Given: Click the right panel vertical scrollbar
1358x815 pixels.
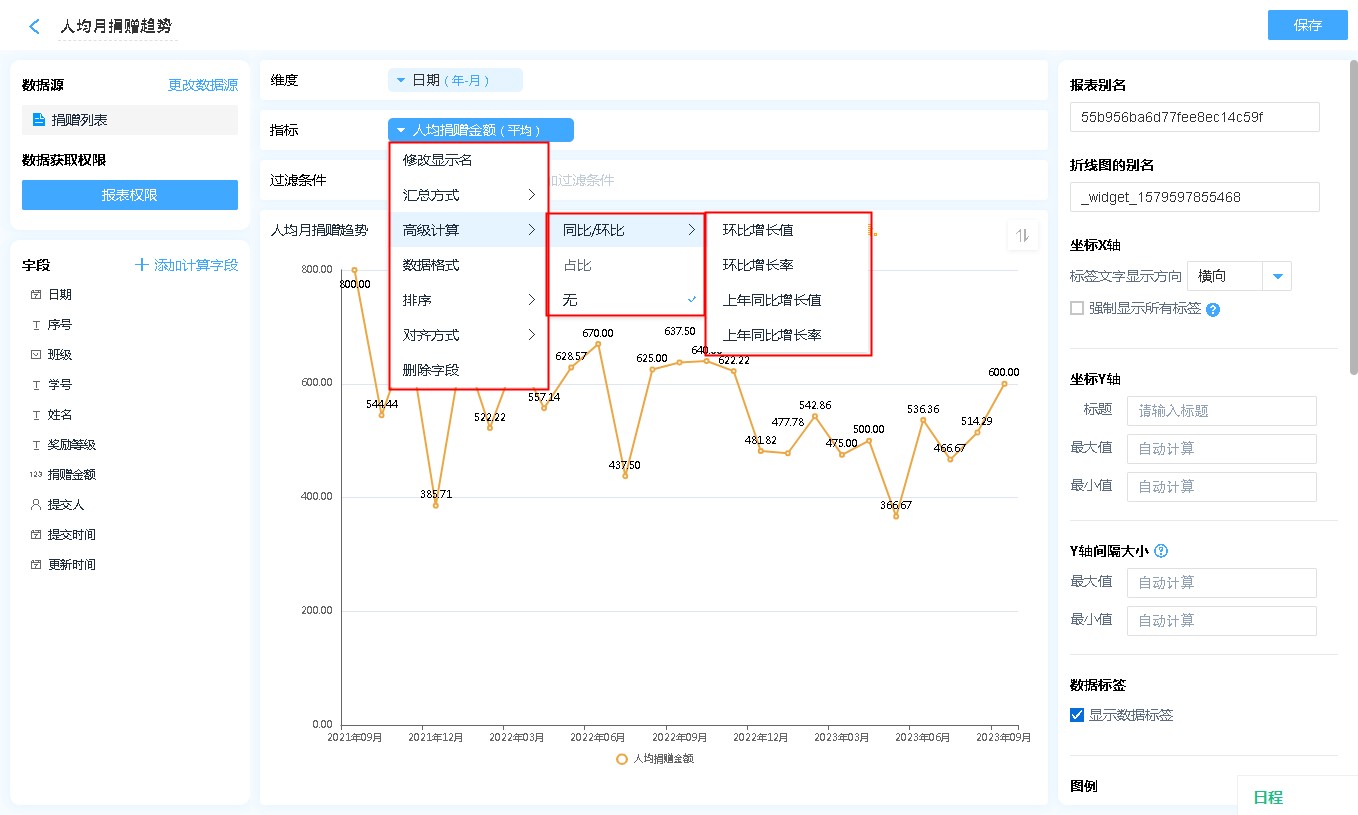Looking at the screenshot, I should pos(1353,220).
